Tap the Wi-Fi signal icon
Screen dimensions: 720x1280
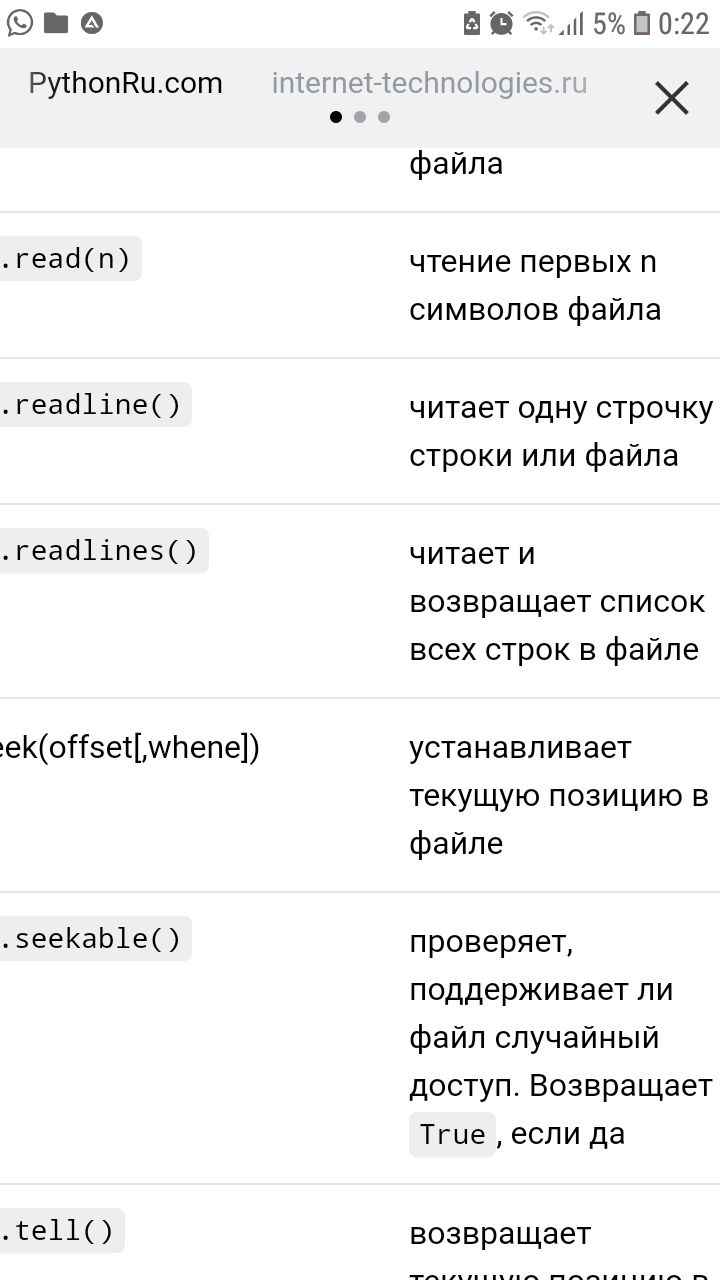537,23
